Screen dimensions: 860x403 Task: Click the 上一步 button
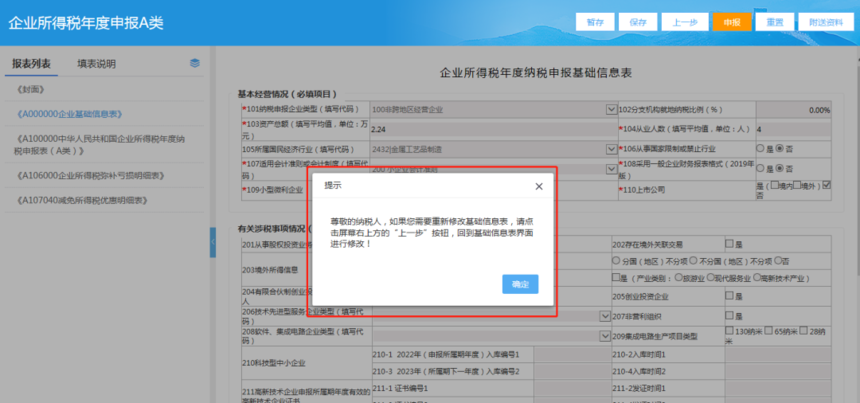tap(686, 22)
